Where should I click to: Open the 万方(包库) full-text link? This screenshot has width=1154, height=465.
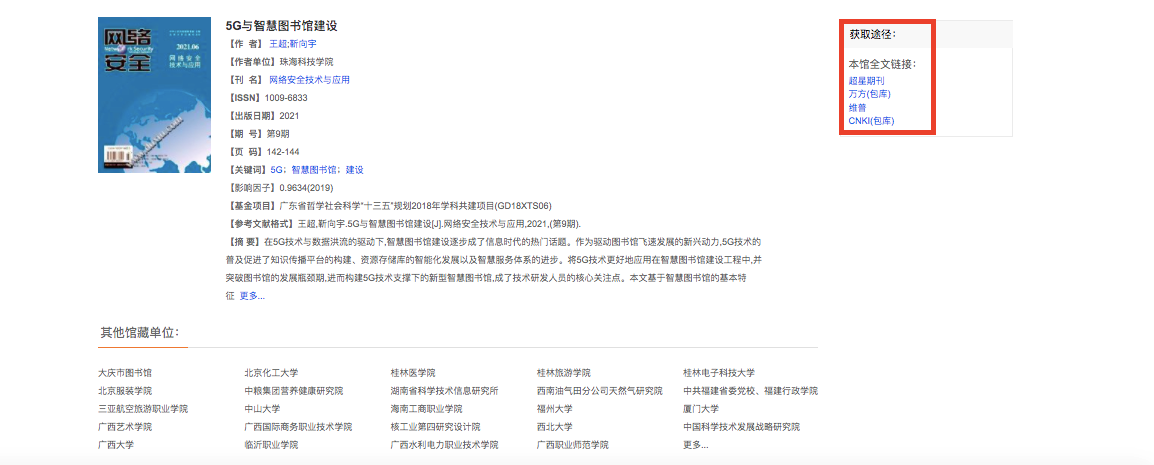(869, 94)
